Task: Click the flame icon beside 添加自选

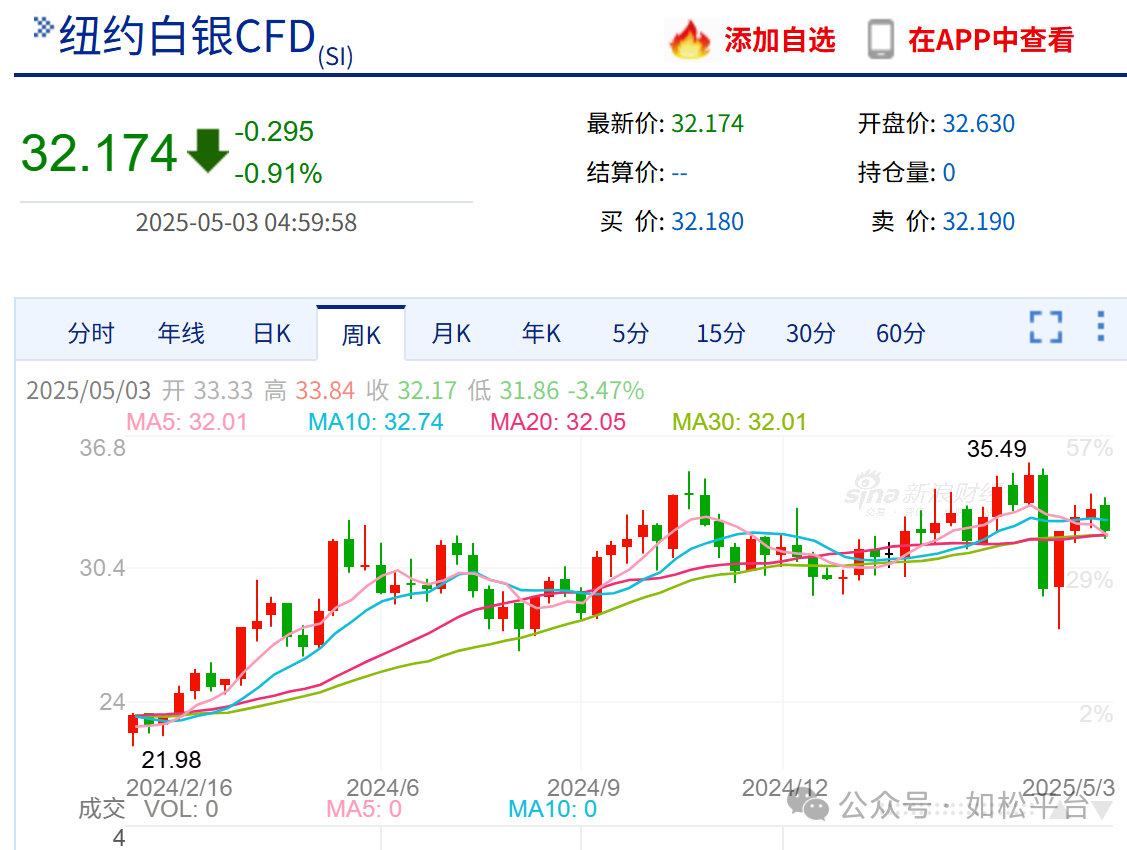Action: (688, 40)
